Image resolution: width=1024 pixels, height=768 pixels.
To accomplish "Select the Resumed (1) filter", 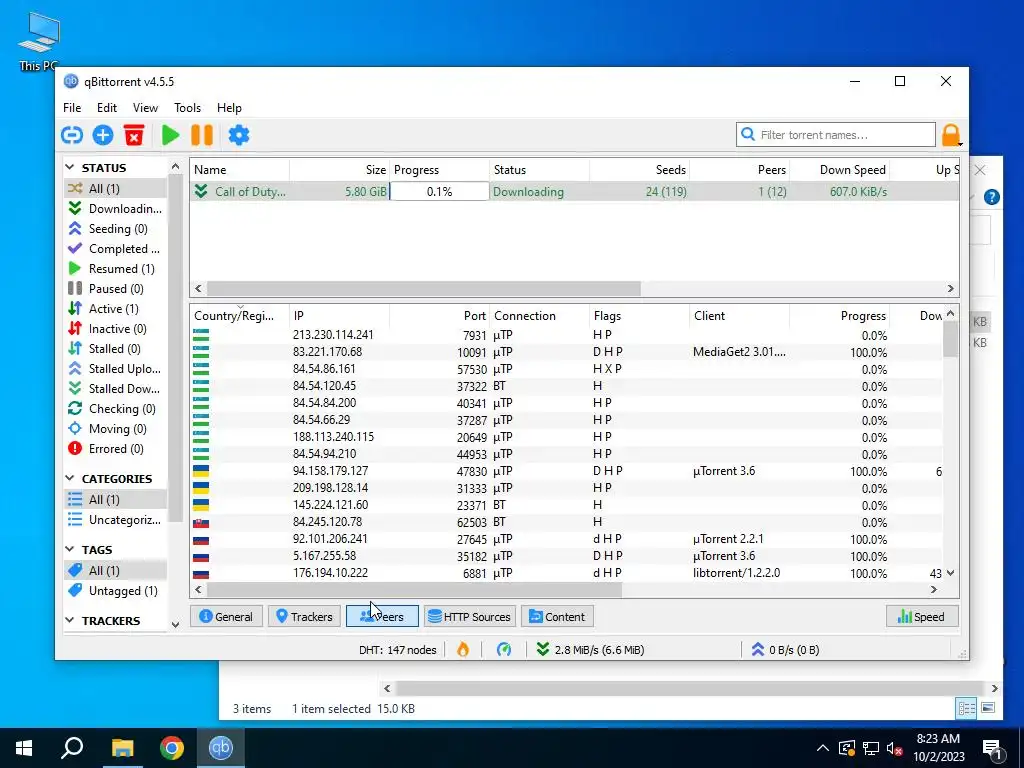I will [x=115, y=268].
